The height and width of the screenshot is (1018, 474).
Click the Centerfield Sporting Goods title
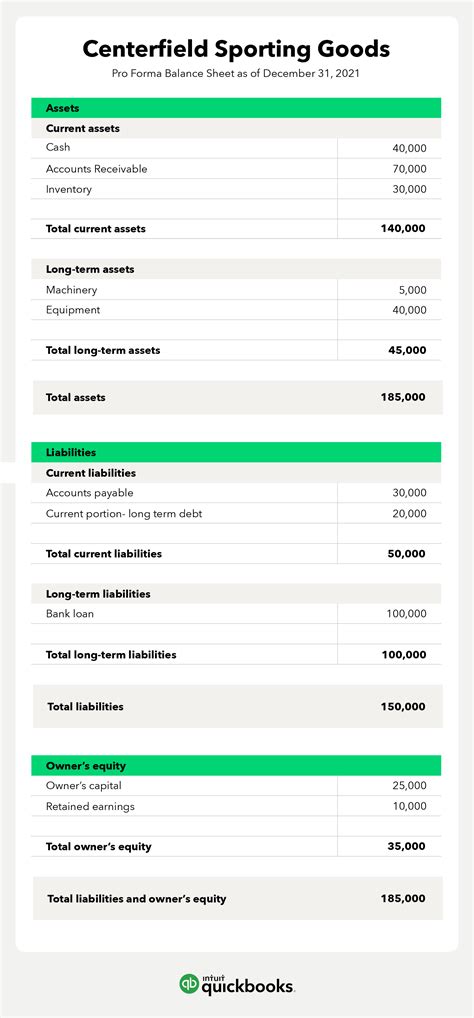236,49
